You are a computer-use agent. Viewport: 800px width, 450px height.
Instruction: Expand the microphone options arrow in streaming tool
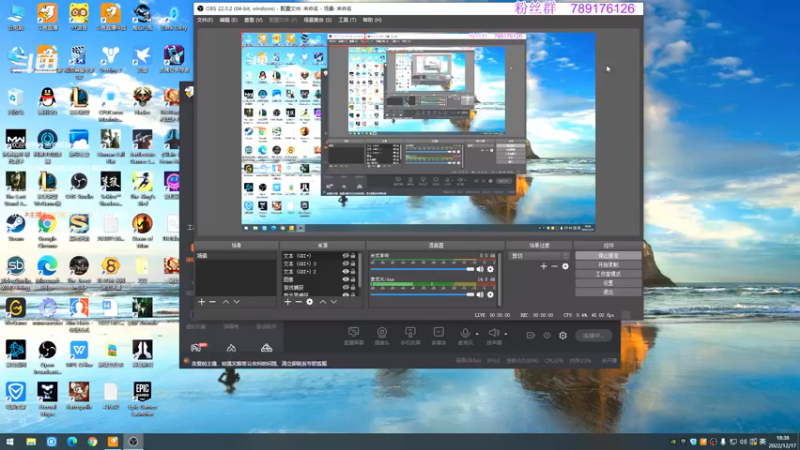477,334
